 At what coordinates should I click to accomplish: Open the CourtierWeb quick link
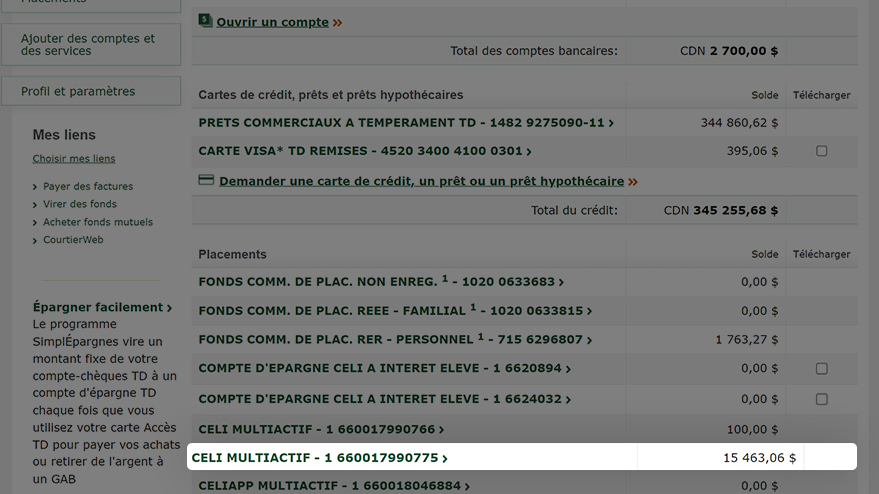(73, 239)
